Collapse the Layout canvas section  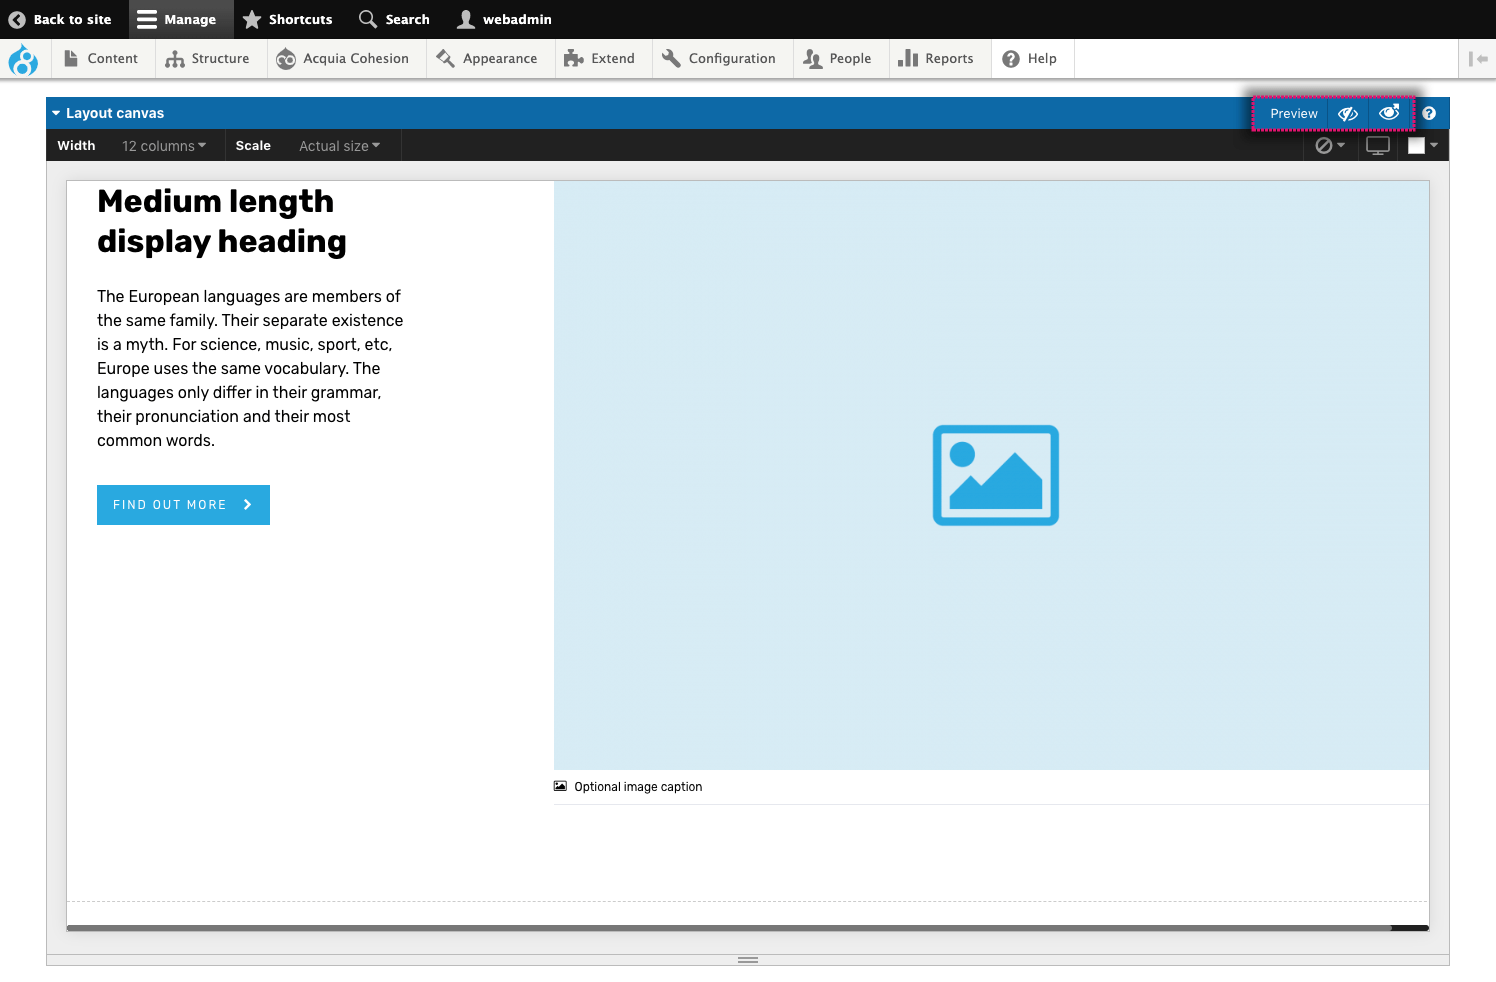(x=57, y=113)
